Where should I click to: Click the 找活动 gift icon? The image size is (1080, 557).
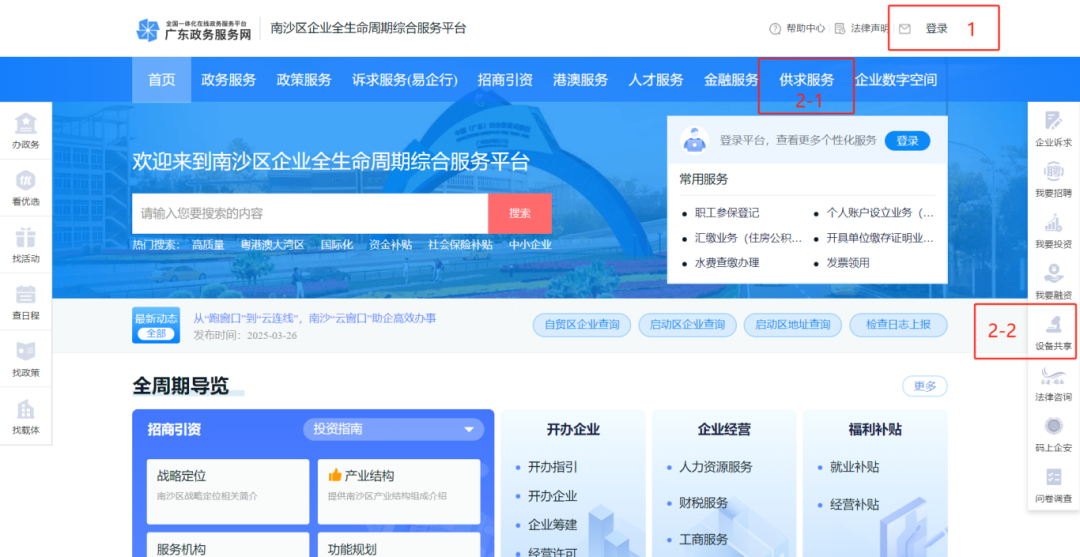click(25, 243)
